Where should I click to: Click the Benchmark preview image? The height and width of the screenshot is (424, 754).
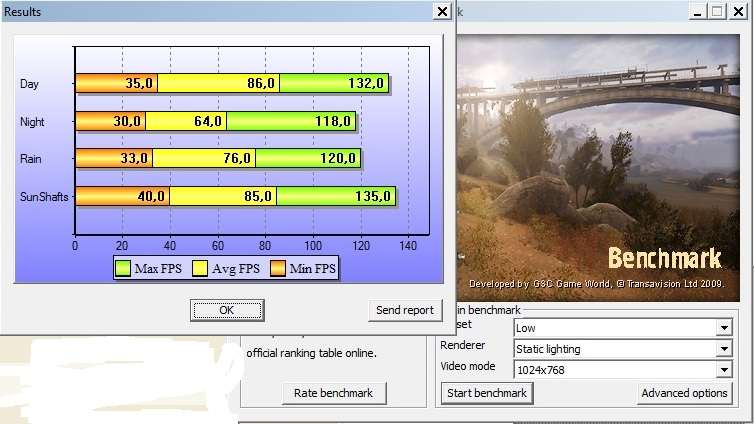tap(598, 167)
